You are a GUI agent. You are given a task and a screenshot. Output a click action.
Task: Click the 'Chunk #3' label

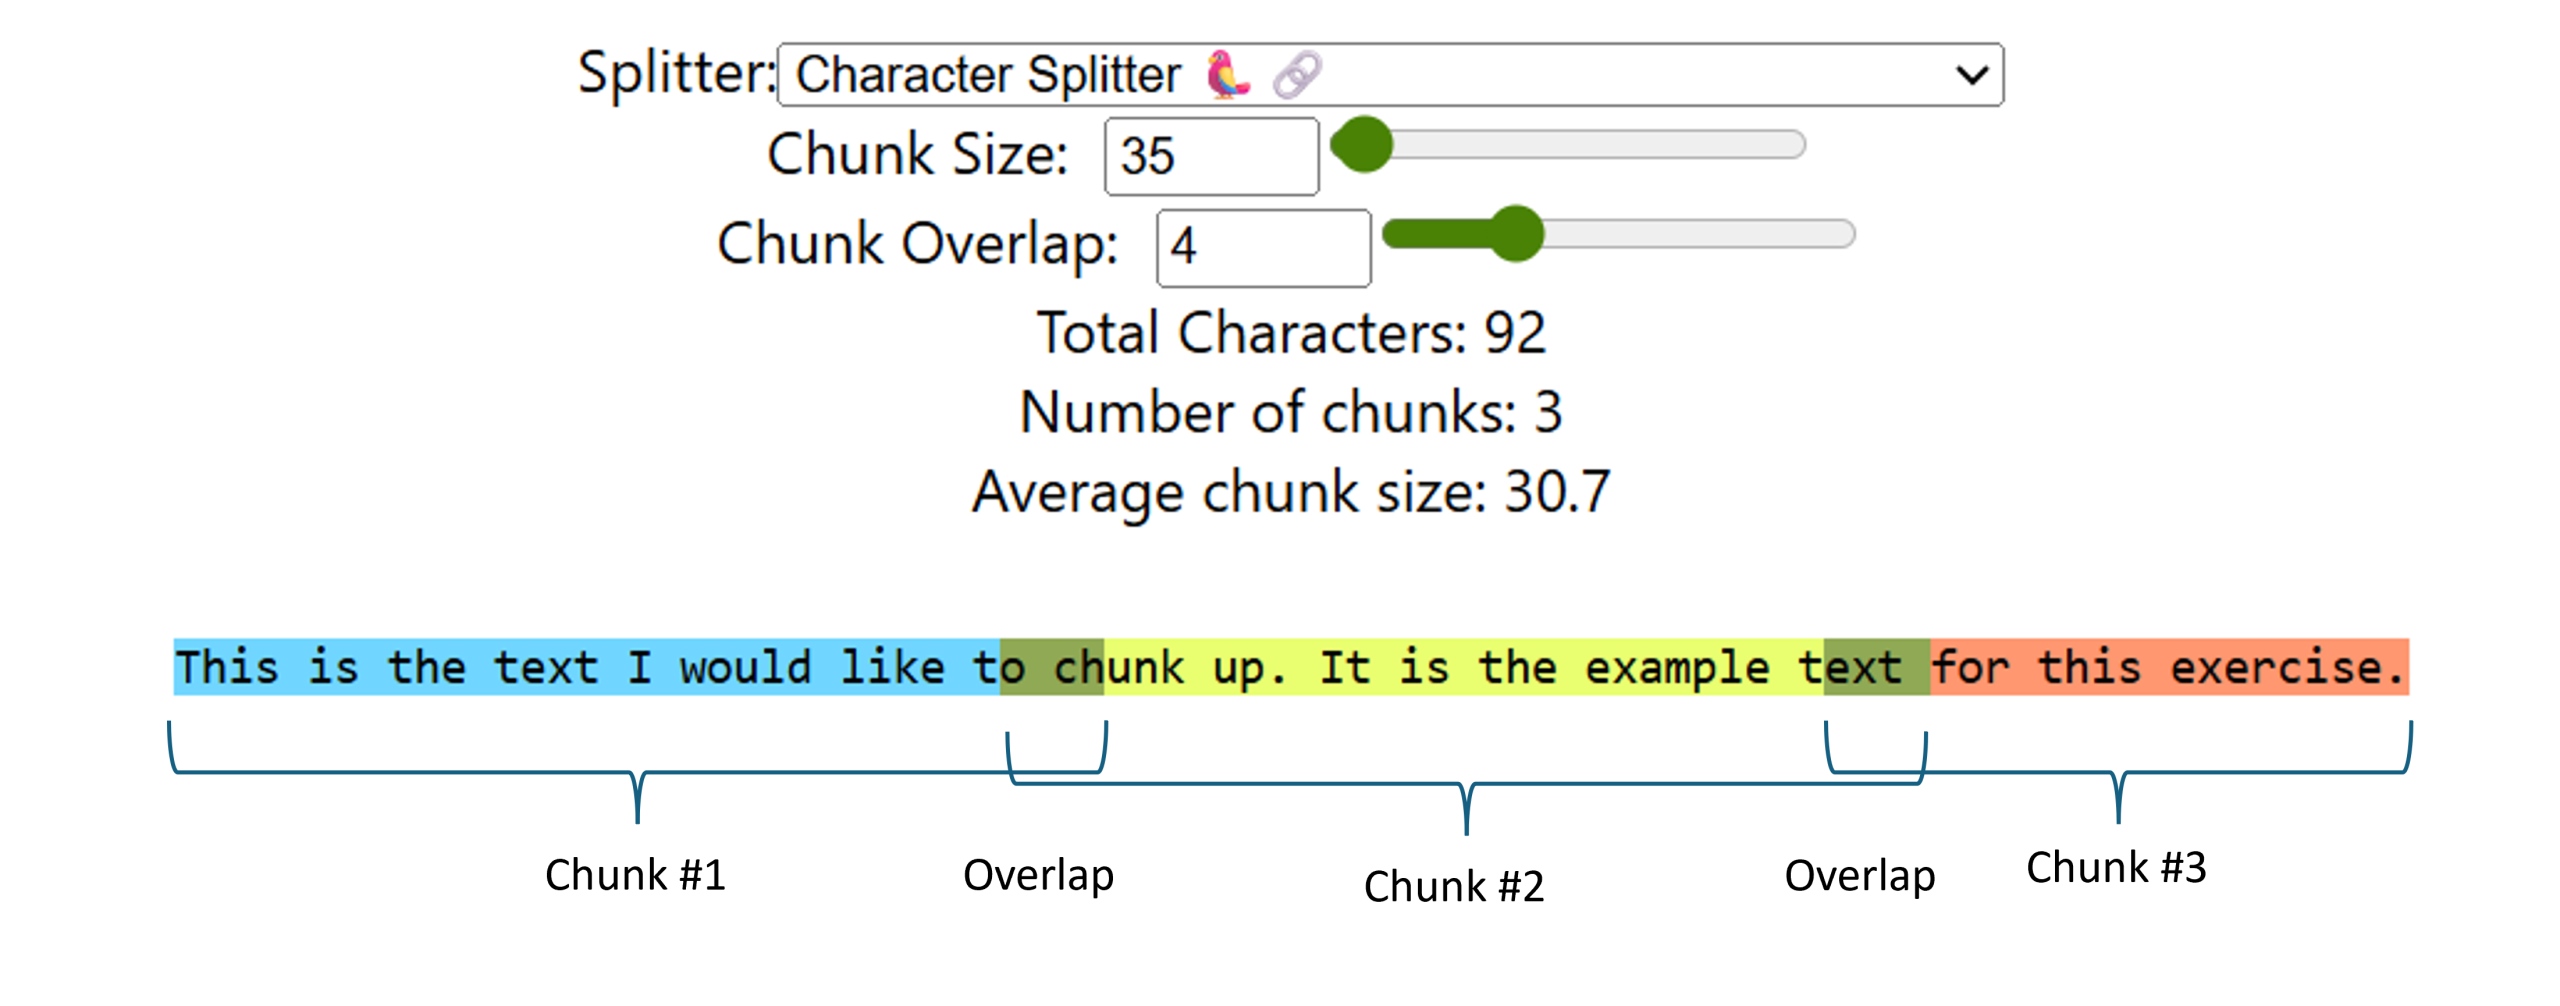(2115, 868)
